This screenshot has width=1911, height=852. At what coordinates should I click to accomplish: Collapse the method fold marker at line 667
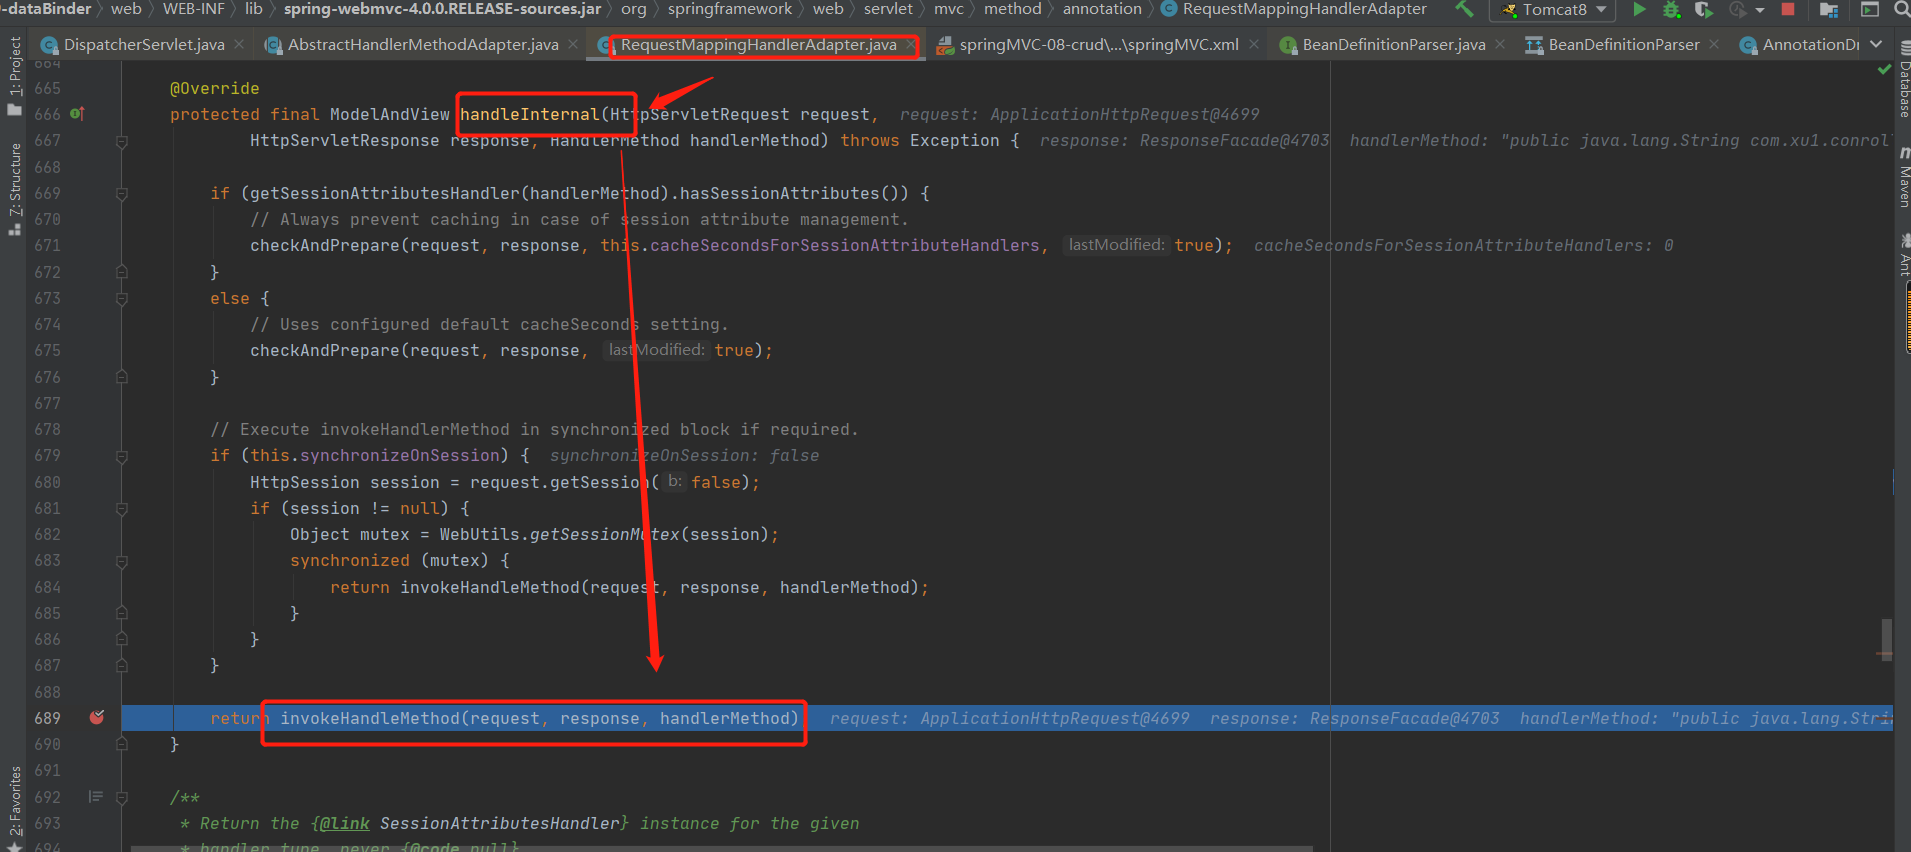click(122, 141)
